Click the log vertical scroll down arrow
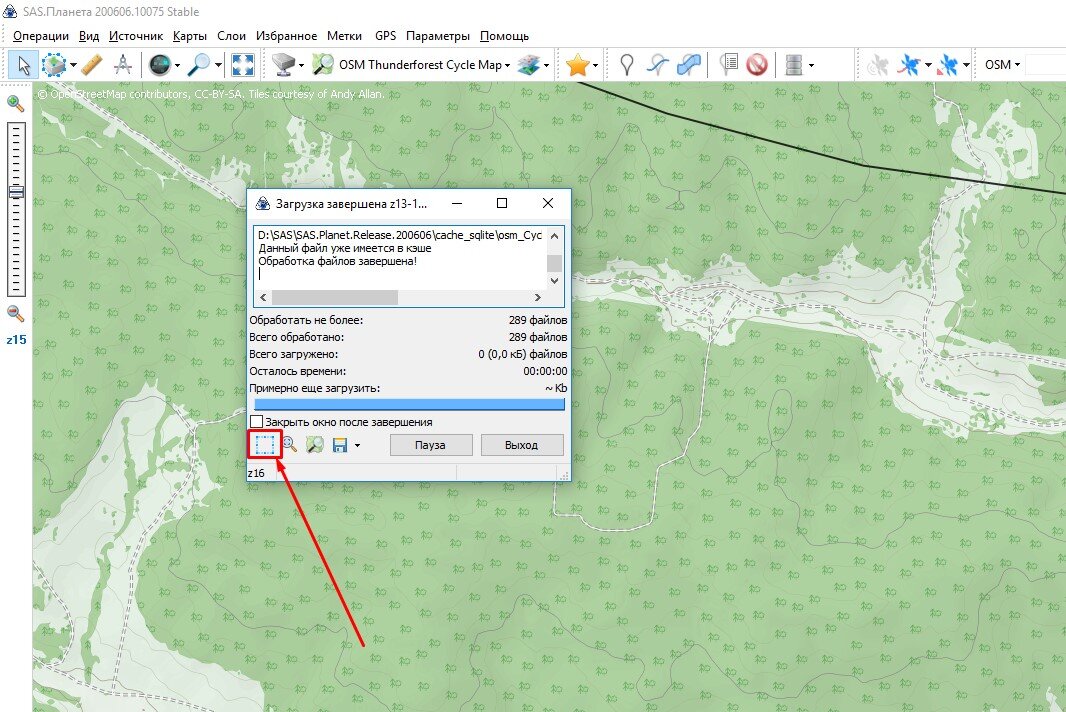 555,280
